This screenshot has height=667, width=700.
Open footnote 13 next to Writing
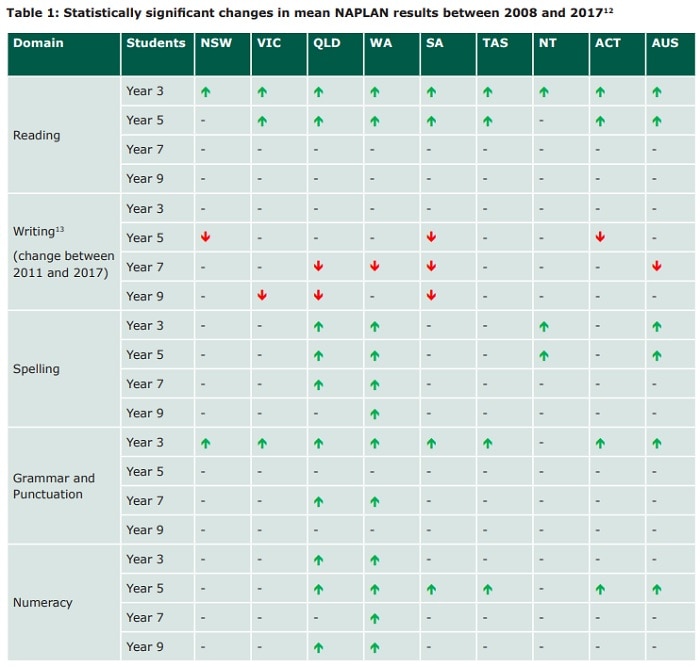59,229
